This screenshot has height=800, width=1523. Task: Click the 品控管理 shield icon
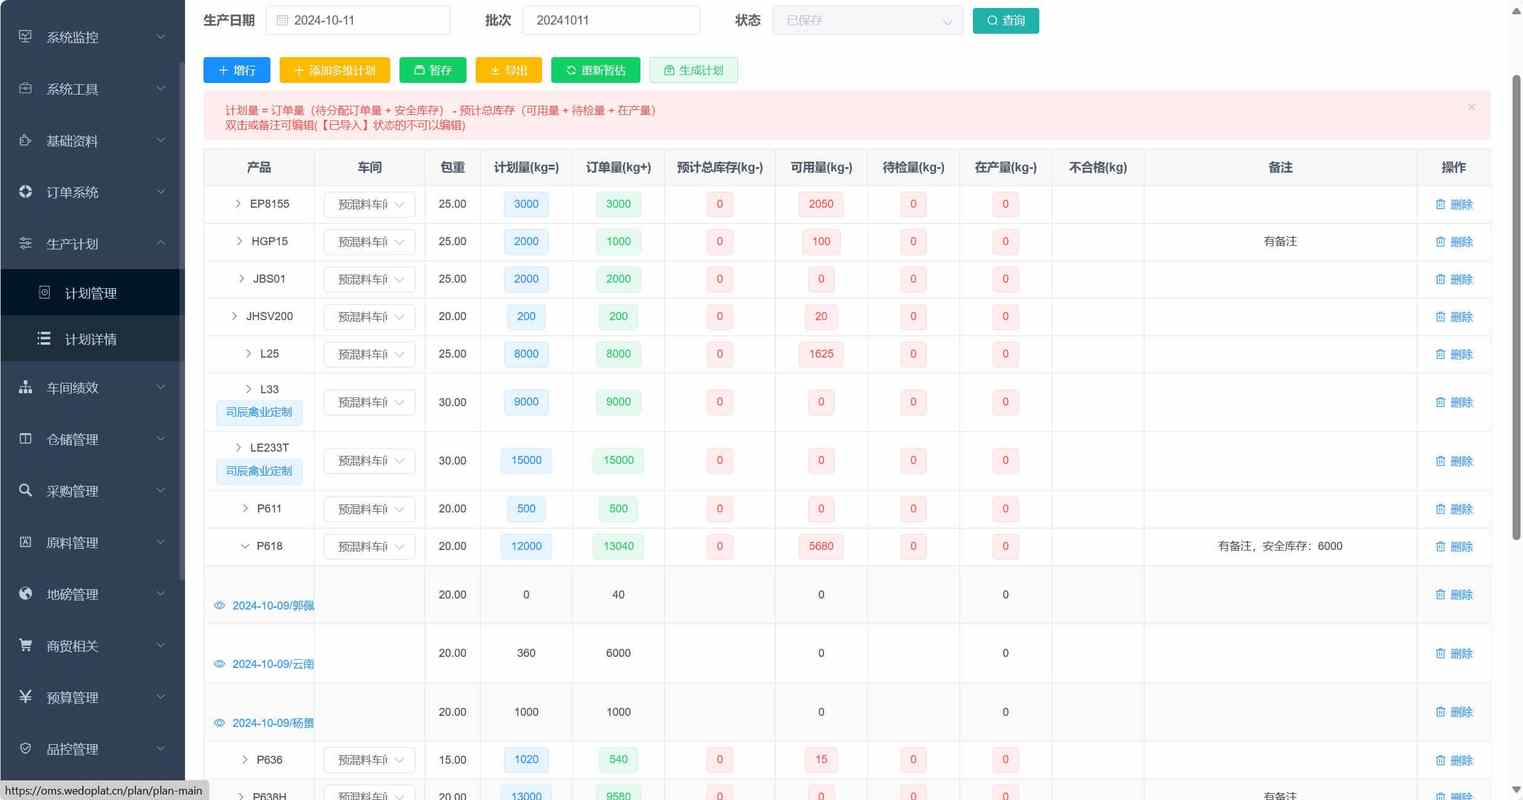point(25,748)
